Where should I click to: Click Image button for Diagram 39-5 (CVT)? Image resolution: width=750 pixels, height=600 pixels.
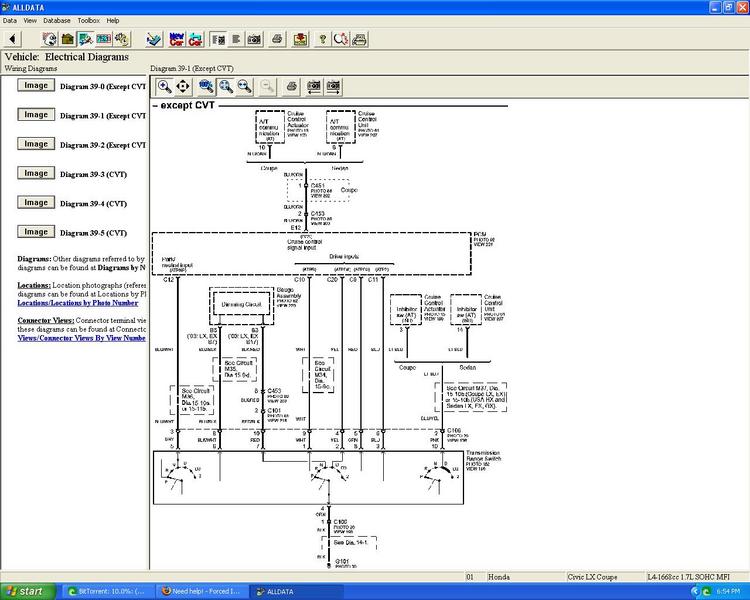(36, 232)
